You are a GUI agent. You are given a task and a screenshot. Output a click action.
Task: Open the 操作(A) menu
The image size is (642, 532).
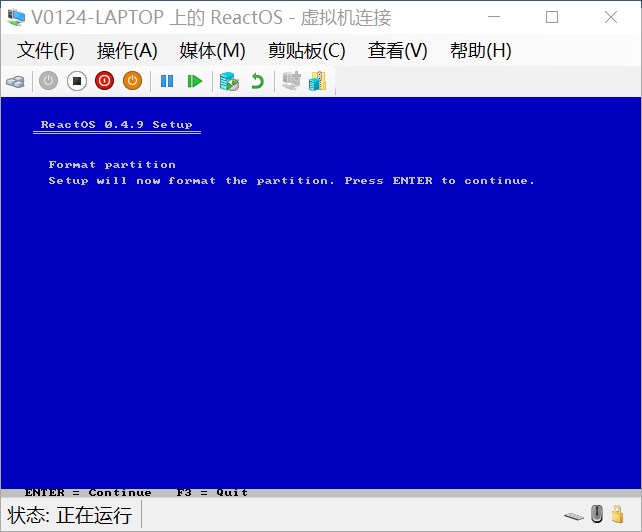click(127, 51)
